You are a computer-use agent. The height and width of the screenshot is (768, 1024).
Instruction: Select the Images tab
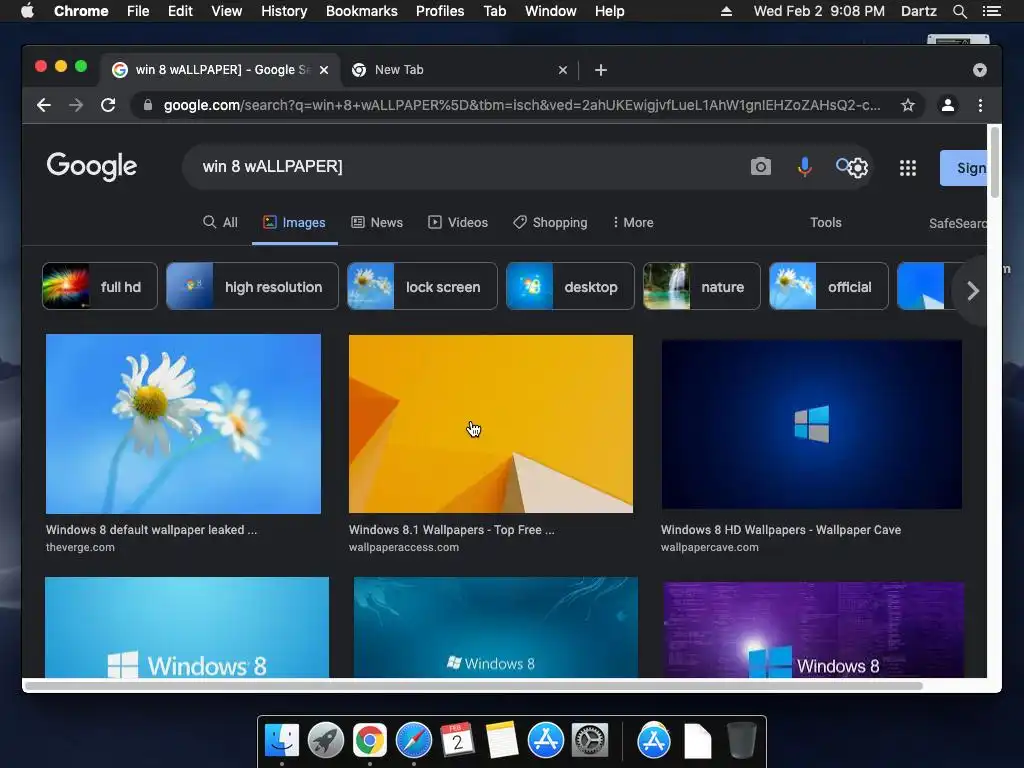click(295, 223)
